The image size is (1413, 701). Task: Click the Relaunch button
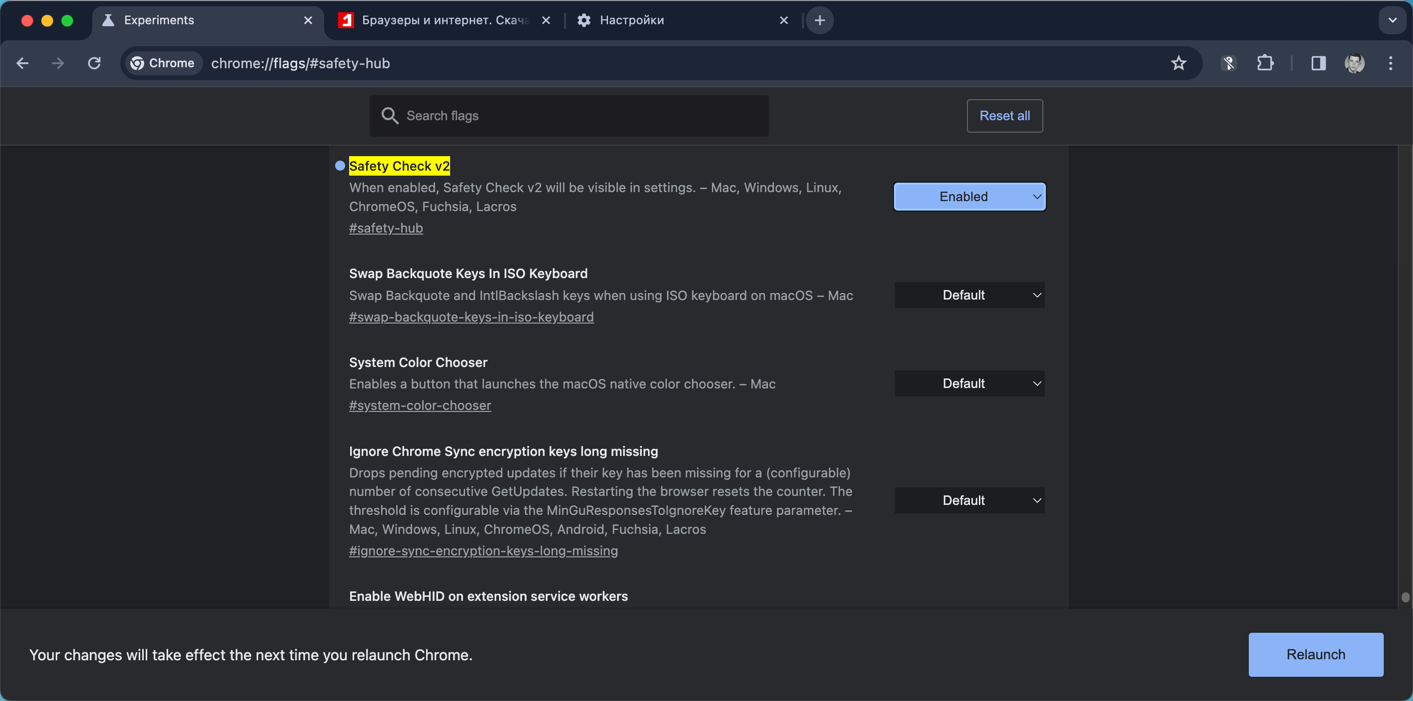(1315, 655)
